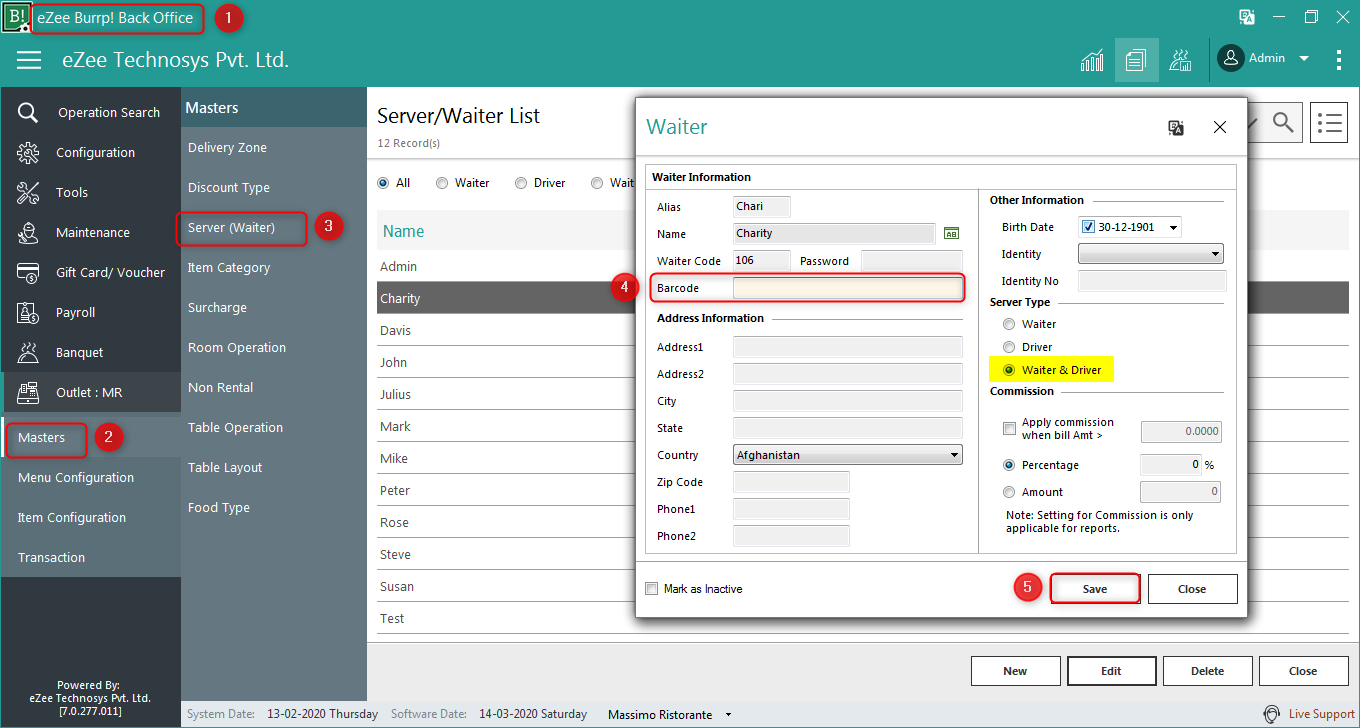
Task: Click the search magnifier in Server list
Action: 1283,122
